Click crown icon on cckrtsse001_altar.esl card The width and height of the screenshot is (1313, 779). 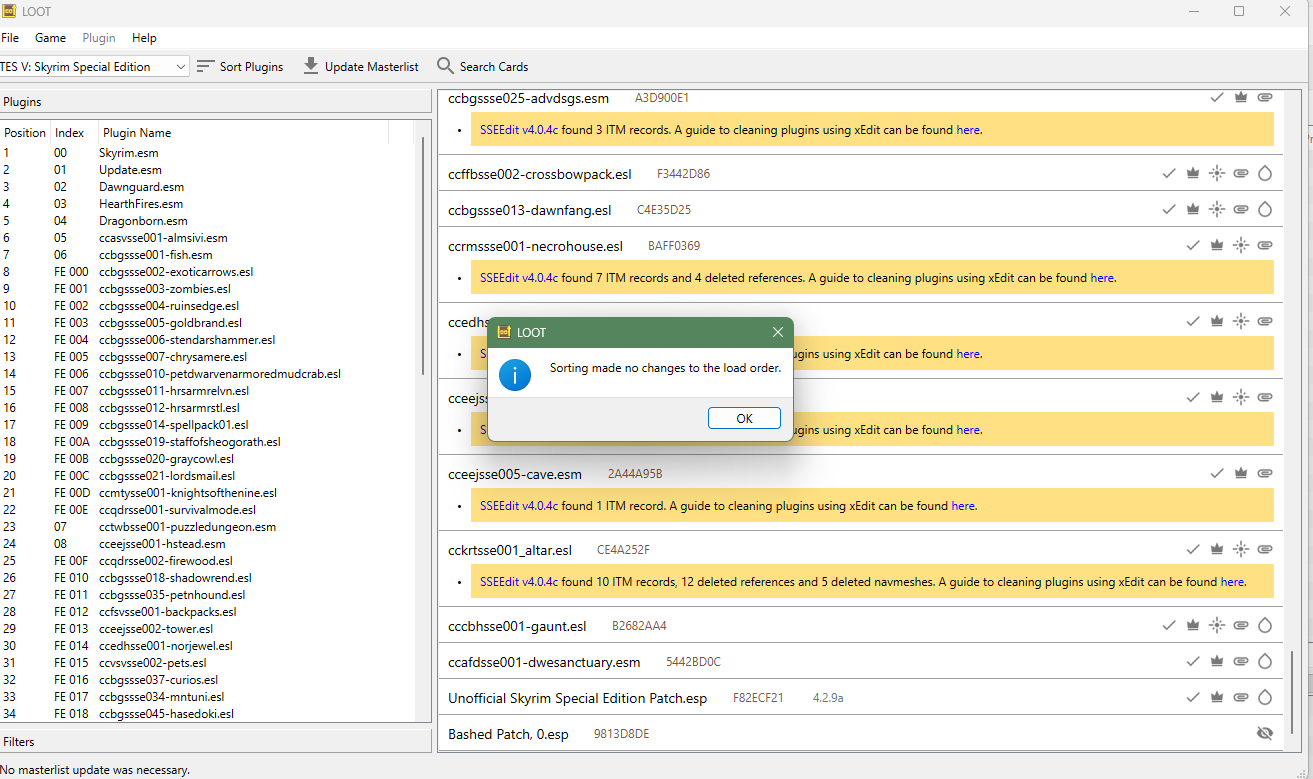(1217, 549)
